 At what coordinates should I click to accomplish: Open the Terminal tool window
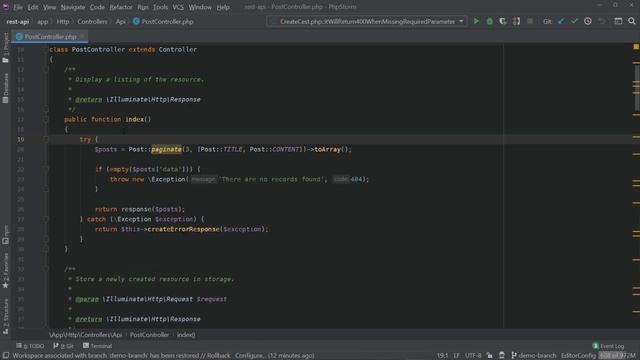(98, 346)
